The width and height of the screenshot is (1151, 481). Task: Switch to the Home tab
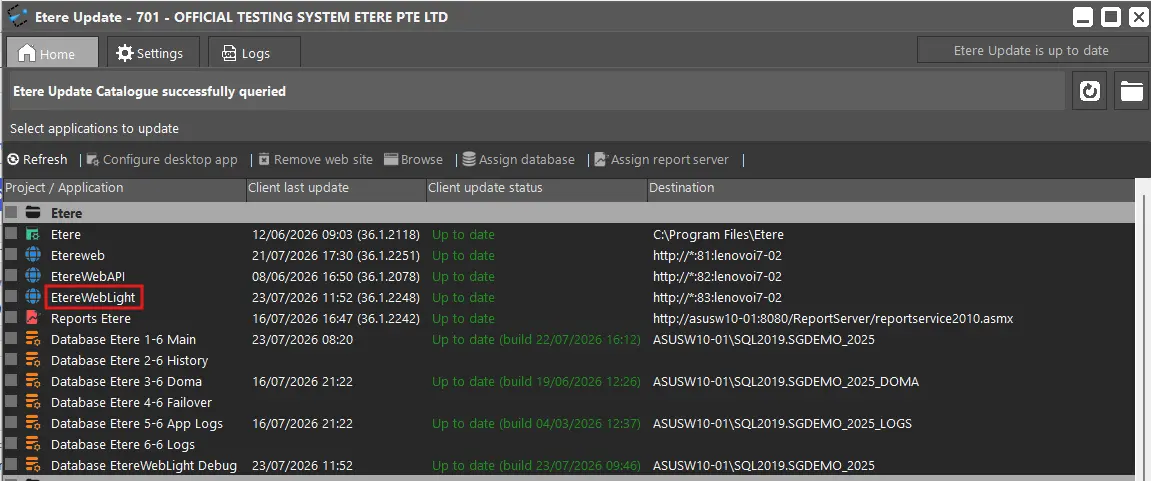click(52, 53)
